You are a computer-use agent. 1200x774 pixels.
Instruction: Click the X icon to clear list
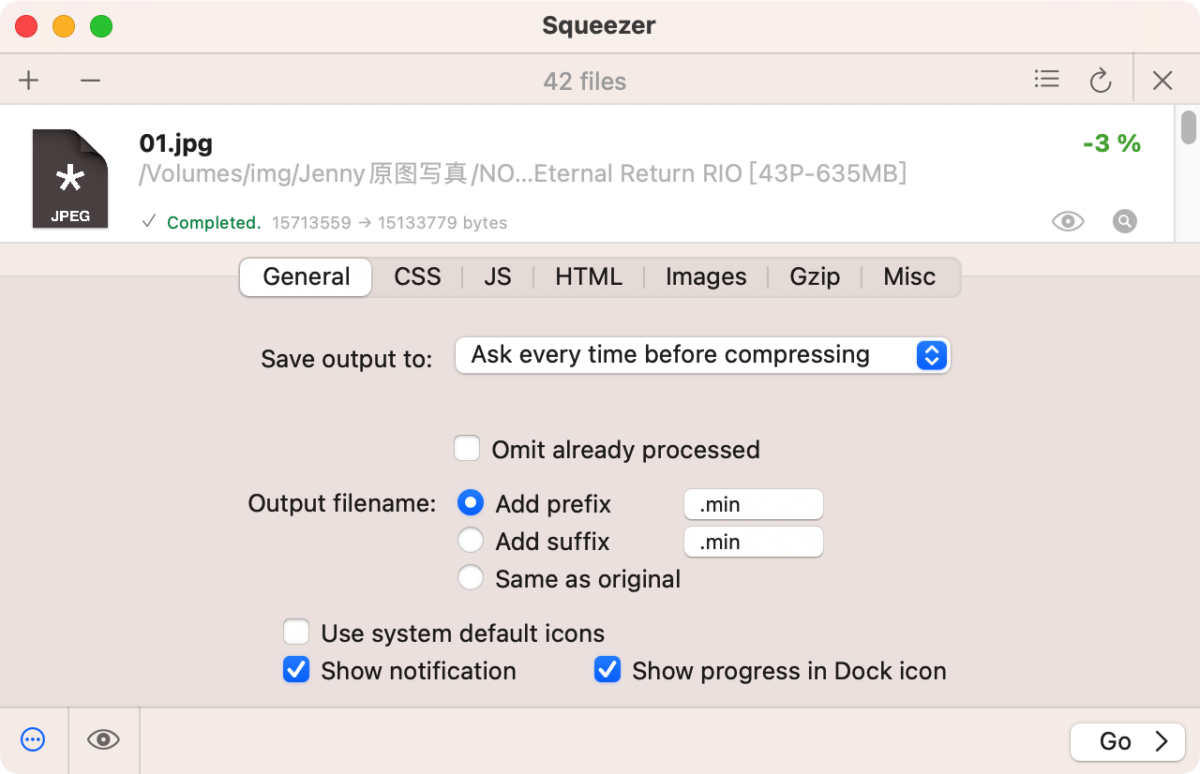(1162, 81)
